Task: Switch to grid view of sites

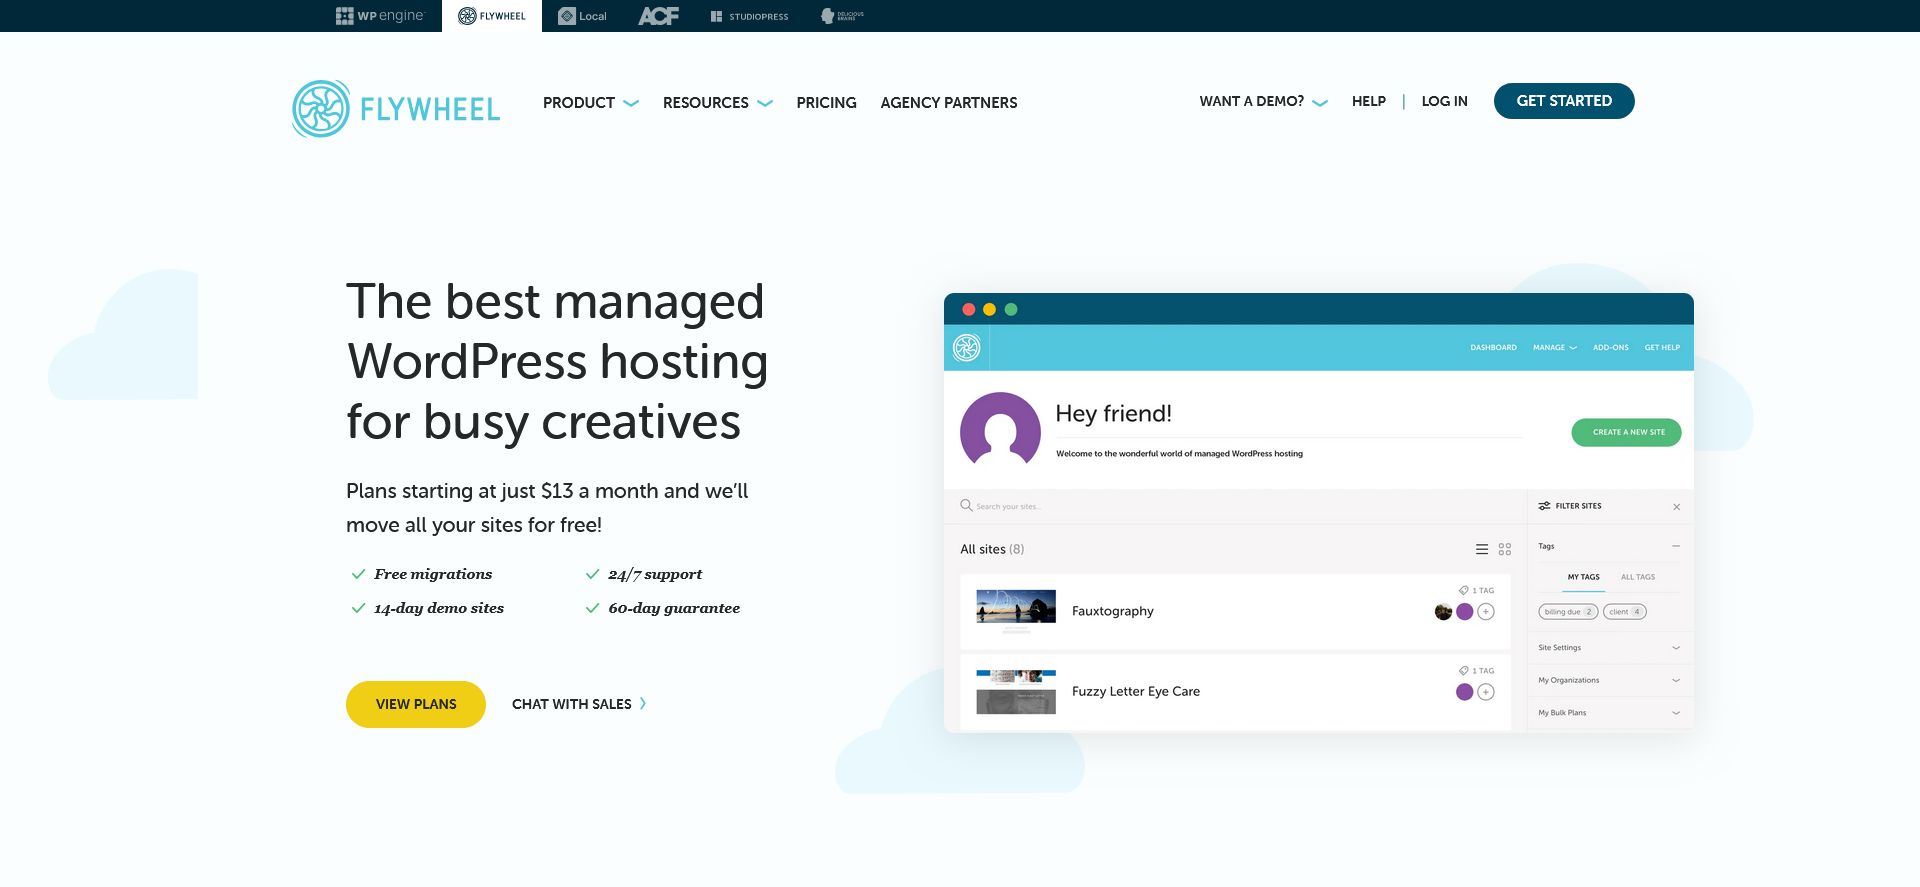Action: pyautogui.click(x=1505, y=549)
